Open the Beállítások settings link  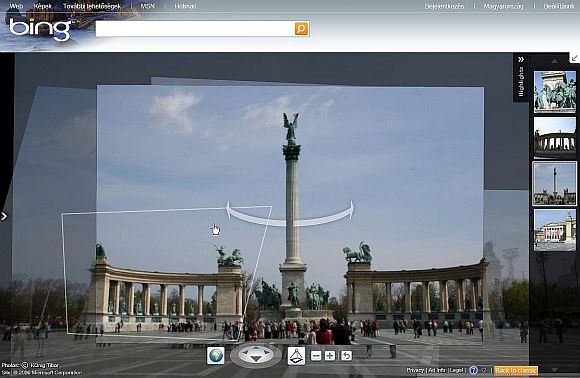click(x=559, y=6)
